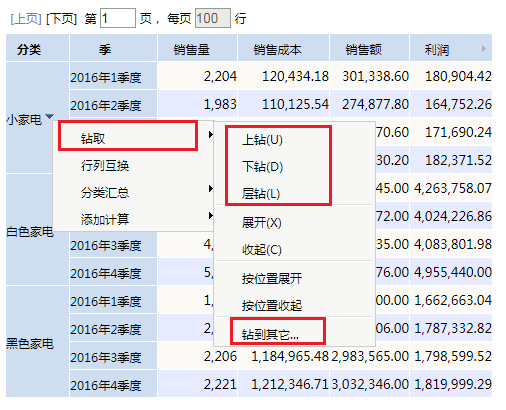The width and height of the screenshot is (506, 410).
Task: Click profit value 1,787,332.82
Action: click(453, 328)
